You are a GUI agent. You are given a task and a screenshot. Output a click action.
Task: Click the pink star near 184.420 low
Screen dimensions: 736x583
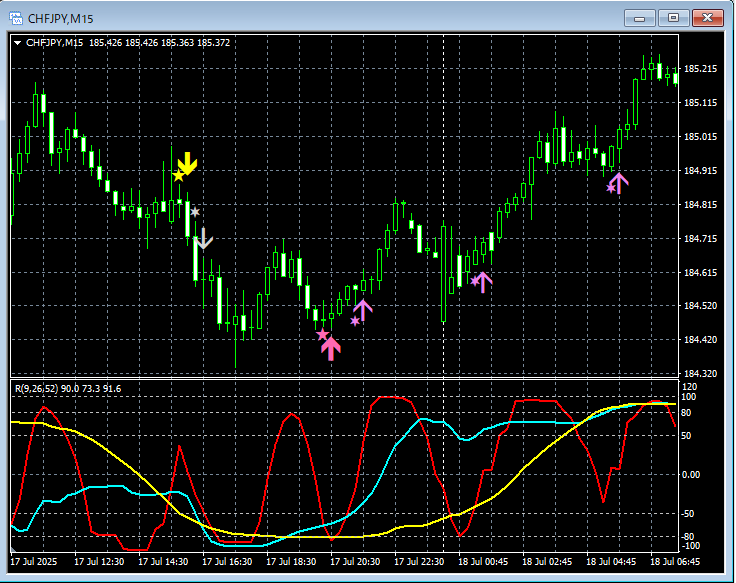[x=322, y=335]
